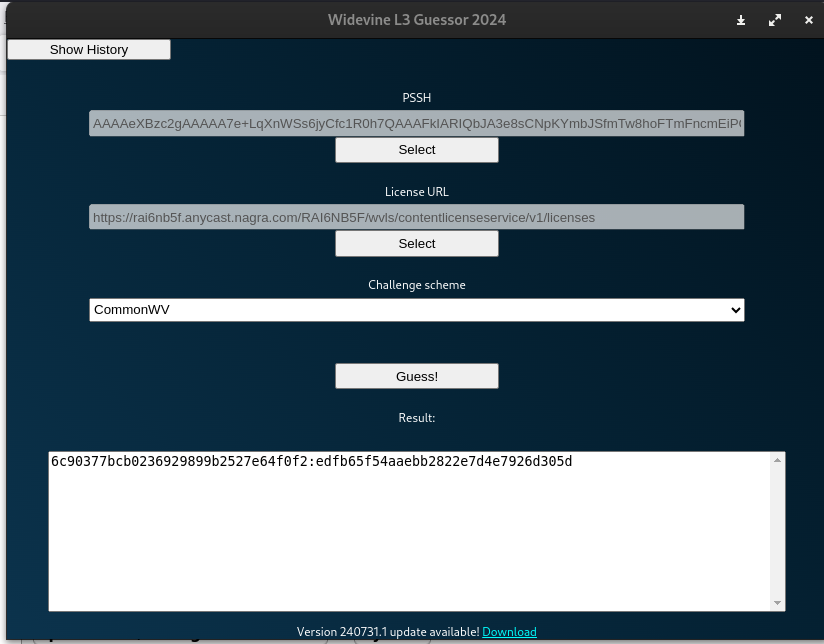This screenshot has width=824, height=644.
Task: Click inside the PSSH input field
Action: (x=416, y=123)
